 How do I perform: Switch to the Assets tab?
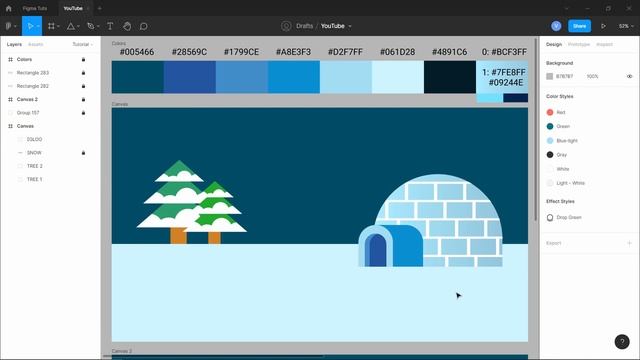(36, 44)
